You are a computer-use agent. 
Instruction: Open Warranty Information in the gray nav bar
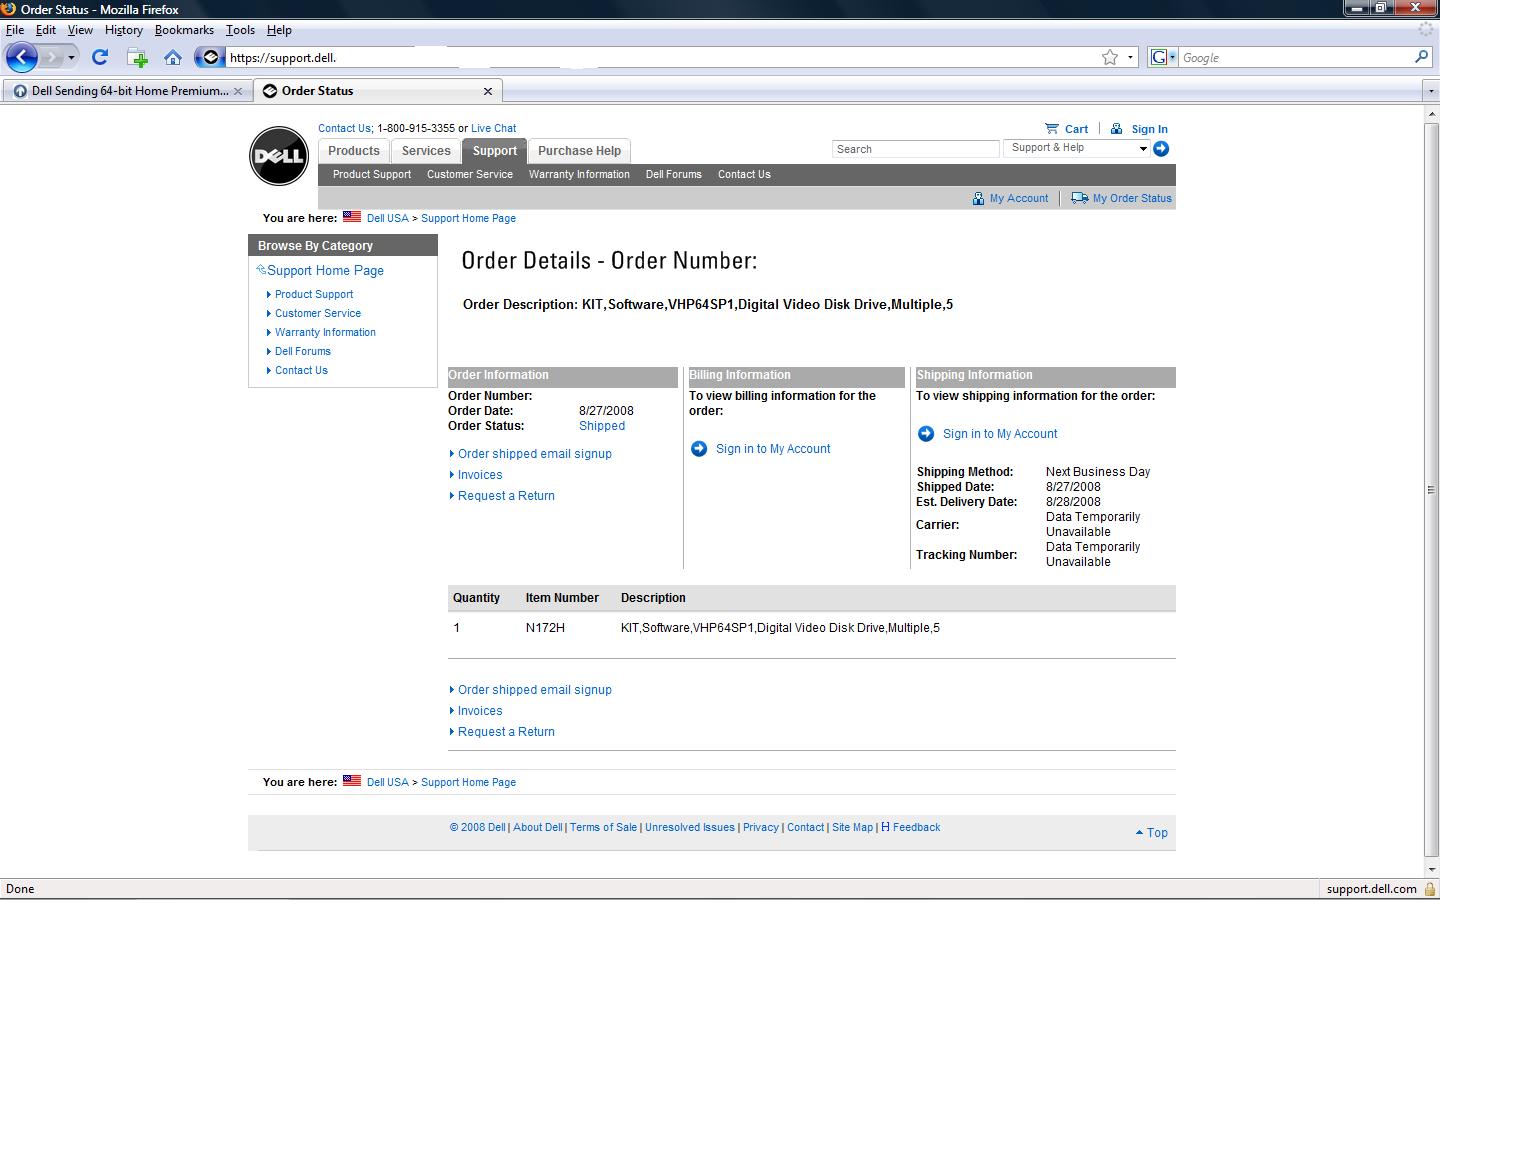tap(579, 174)
